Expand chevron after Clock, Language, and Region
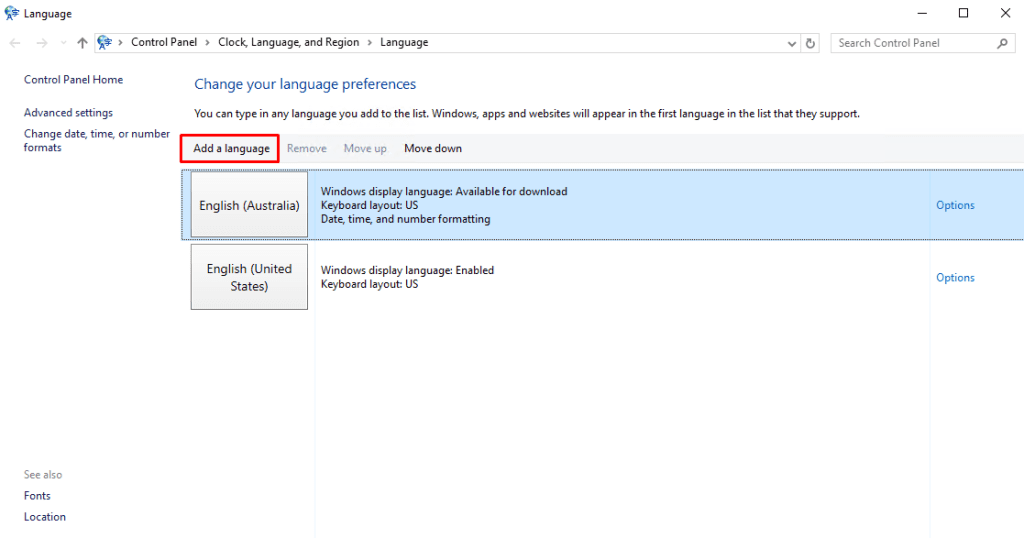 click(370, 42)
